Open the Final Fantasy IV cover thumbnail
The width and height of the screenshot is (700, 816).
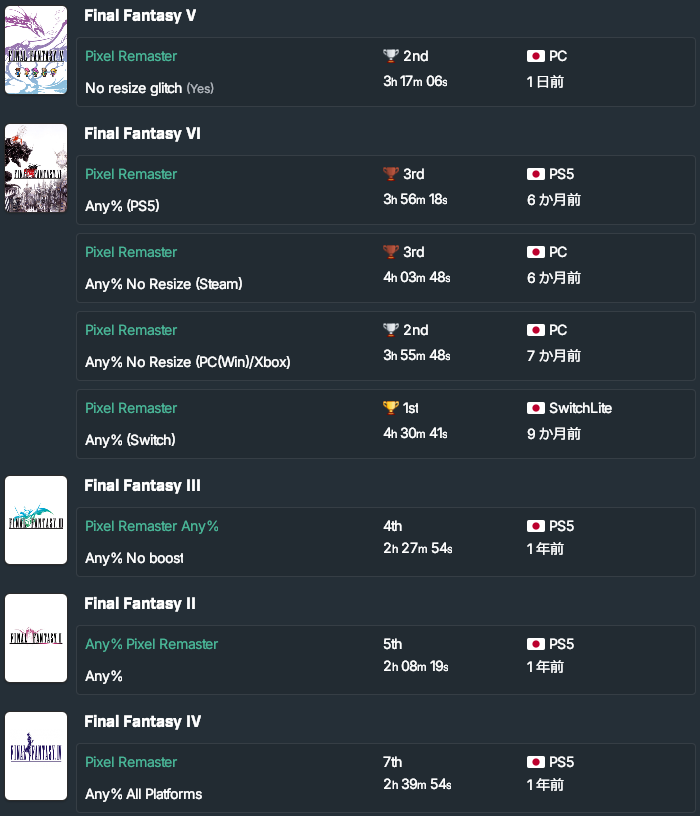(x=36, y=756)
